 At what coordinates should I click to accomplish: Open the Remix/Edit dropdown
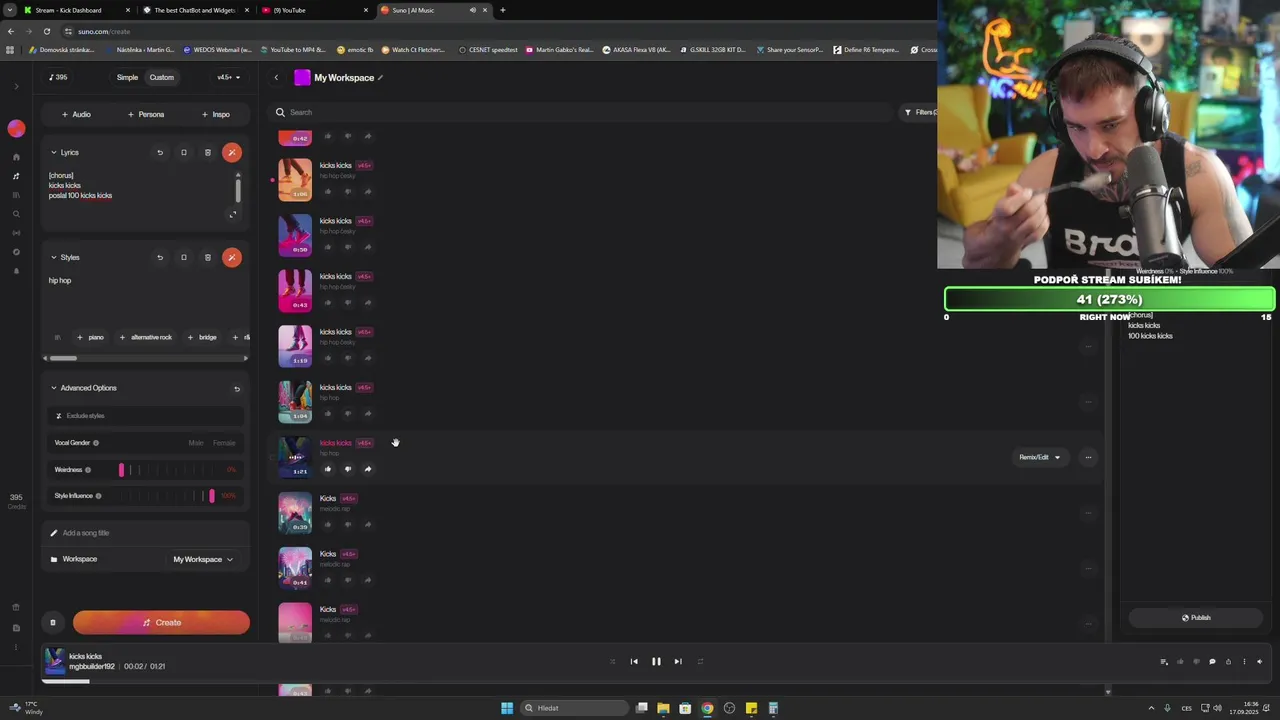point(1040,458)
